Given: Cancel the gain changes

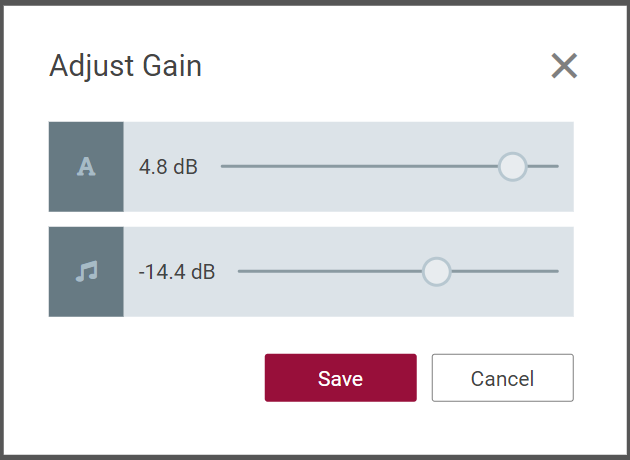Looking at the screenshot, I should (x=502, y=378).
